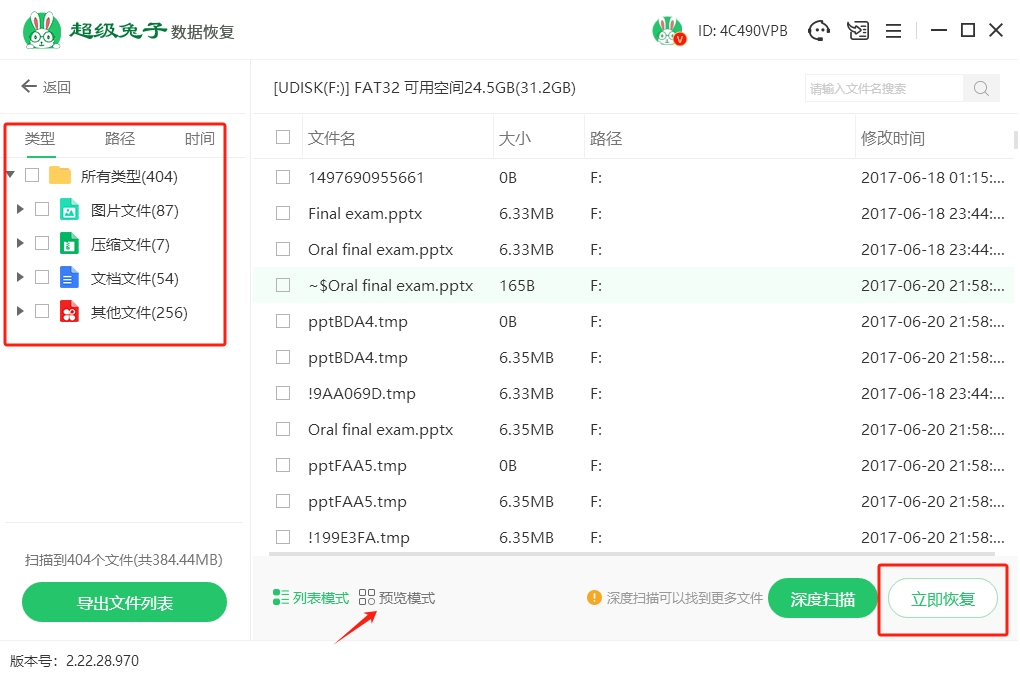Switch to preview mode view

coord(397,598)
